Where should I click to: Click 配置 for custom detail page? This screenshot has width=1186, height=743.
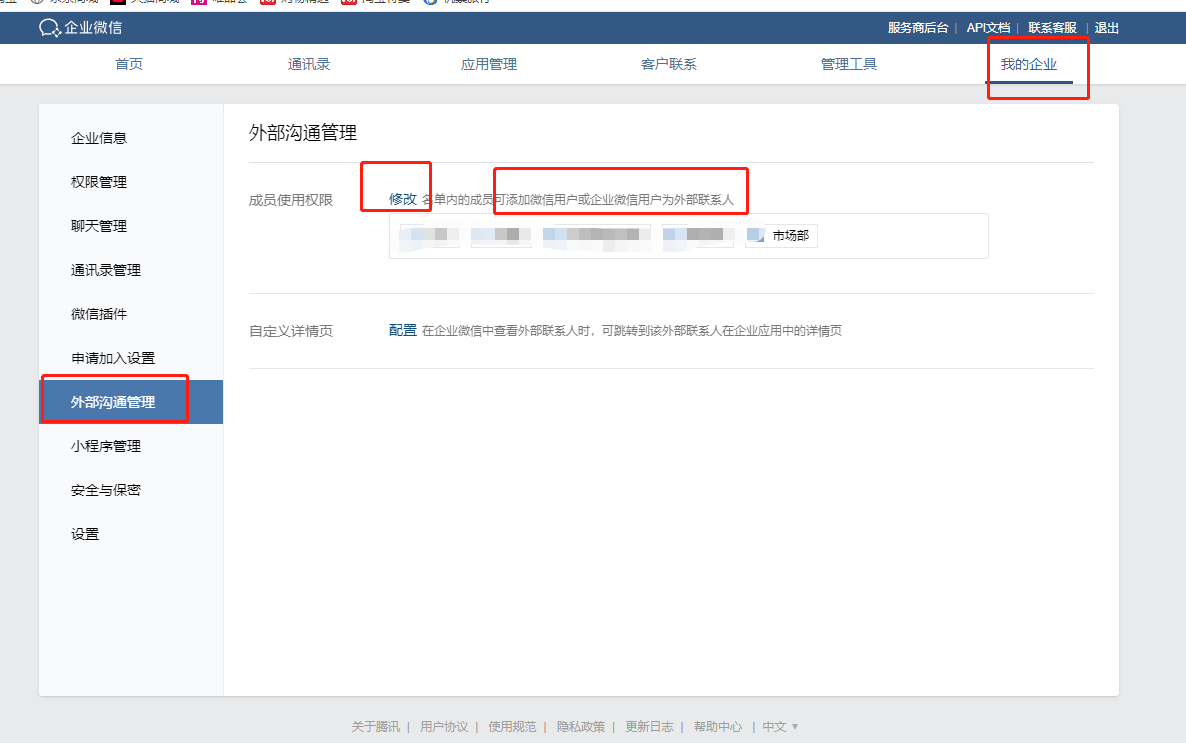coord(402,330)
